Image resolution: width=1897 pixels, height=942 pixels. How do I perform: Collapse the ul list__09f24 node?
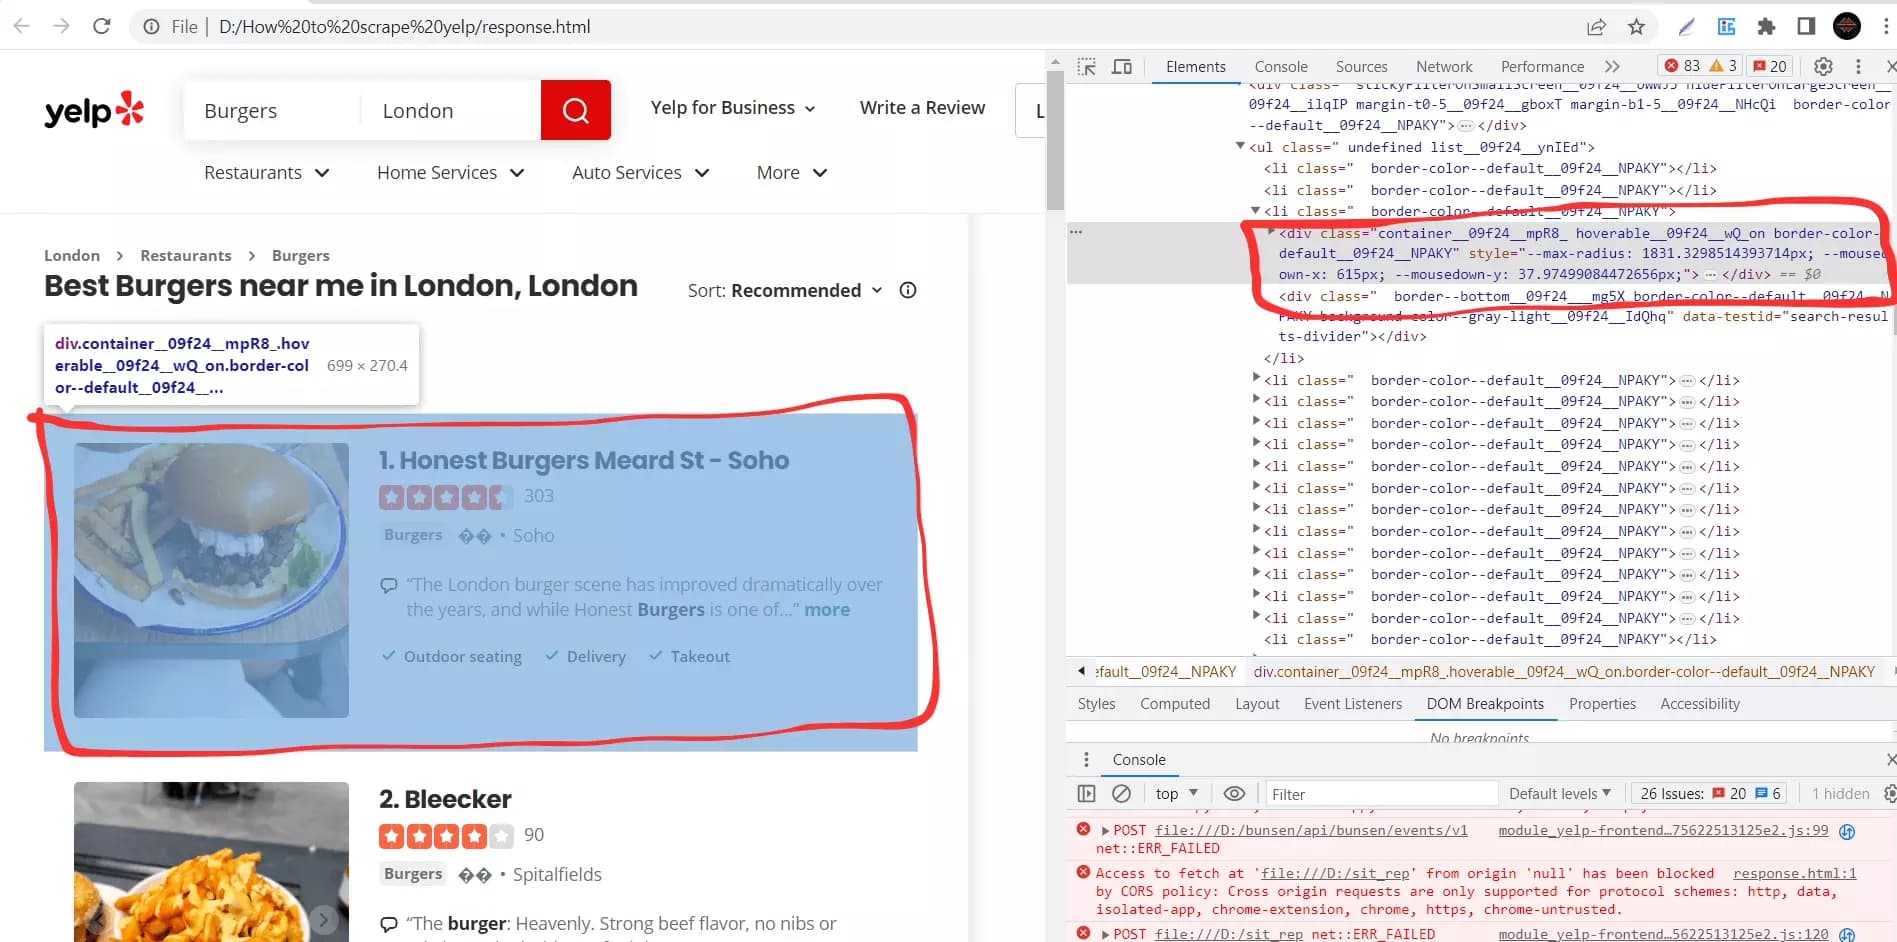1240,146
